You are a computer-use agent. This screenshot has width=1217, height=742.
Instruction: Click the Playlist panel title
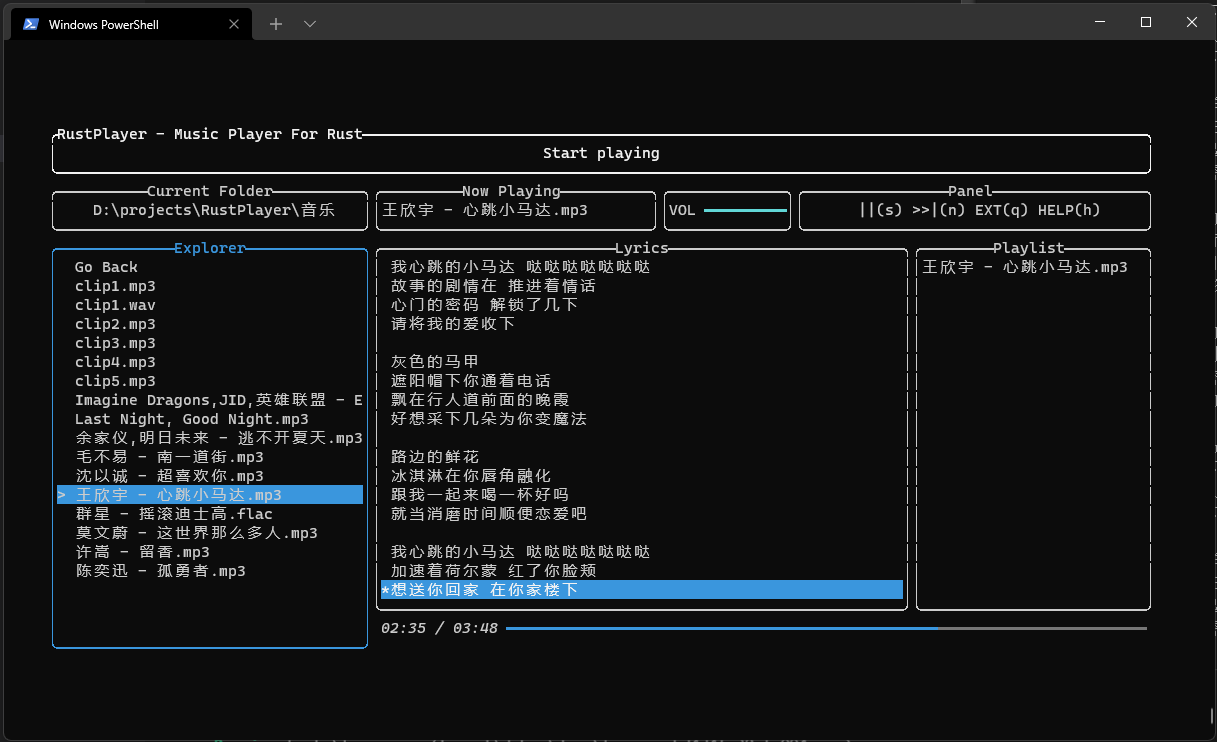(x=1029, y=248)
